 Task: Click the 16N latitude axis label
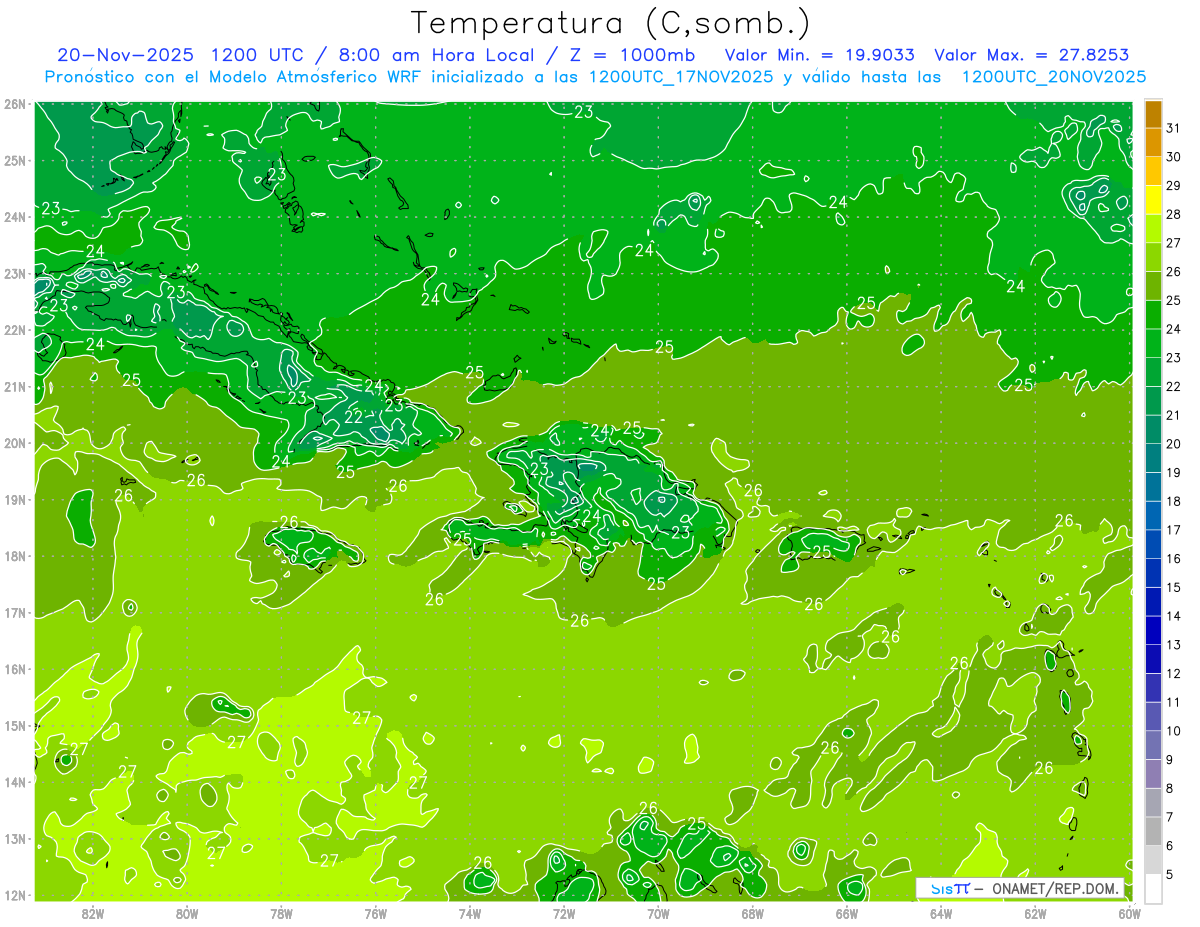14,669
